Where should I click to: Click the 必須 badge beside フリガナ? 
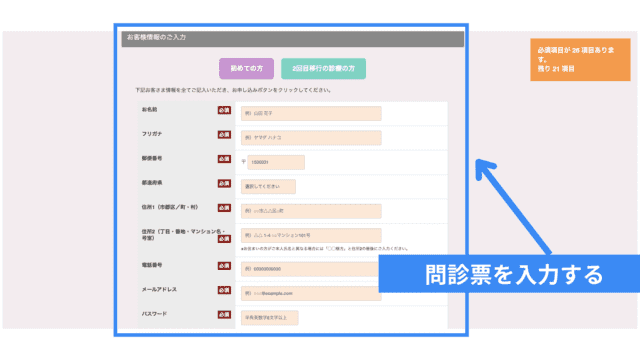tap(224, 135)
